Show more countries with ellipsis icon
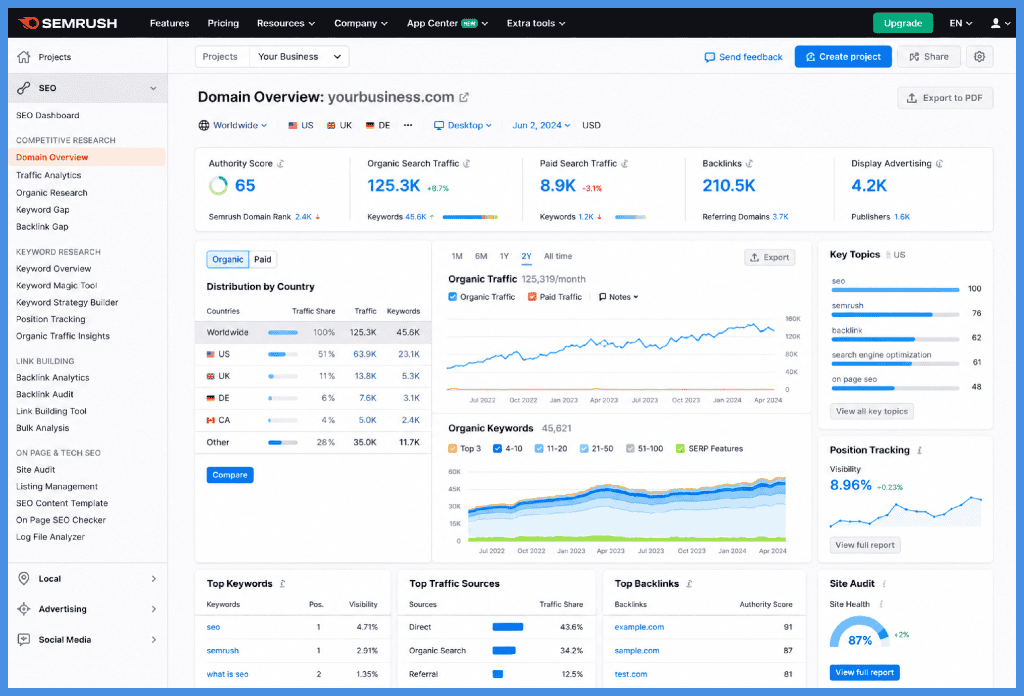This screenshot has width=1024, height=696. click(408, 125)
